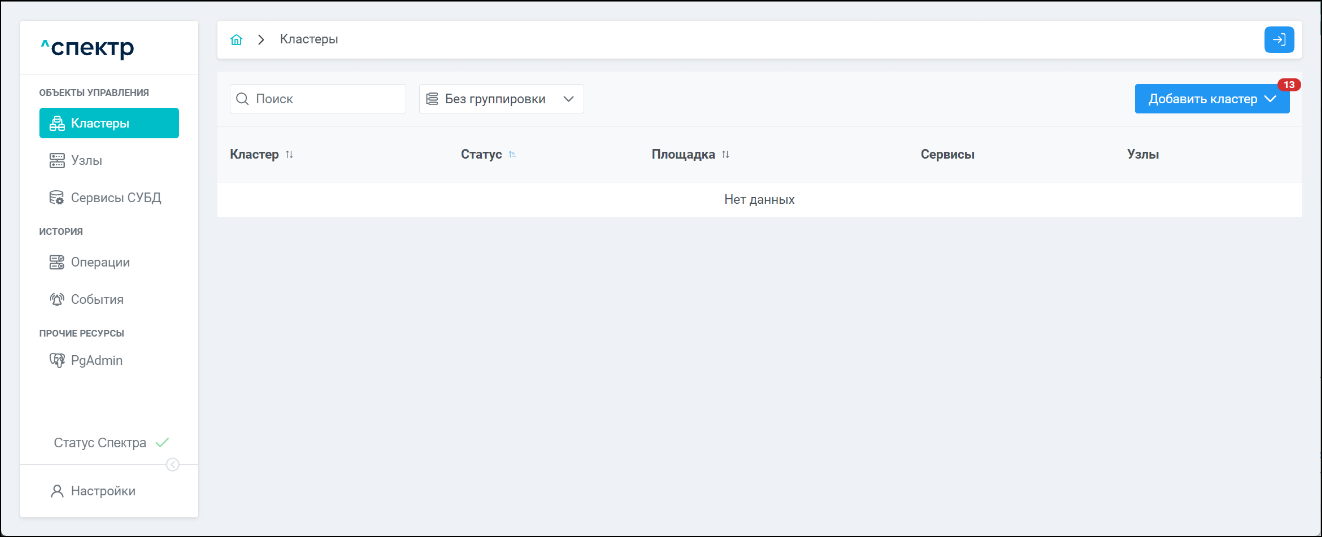This screenshot has width=1322, height=538.
Task: Click the Спектр logo
Action: (87, 47)
